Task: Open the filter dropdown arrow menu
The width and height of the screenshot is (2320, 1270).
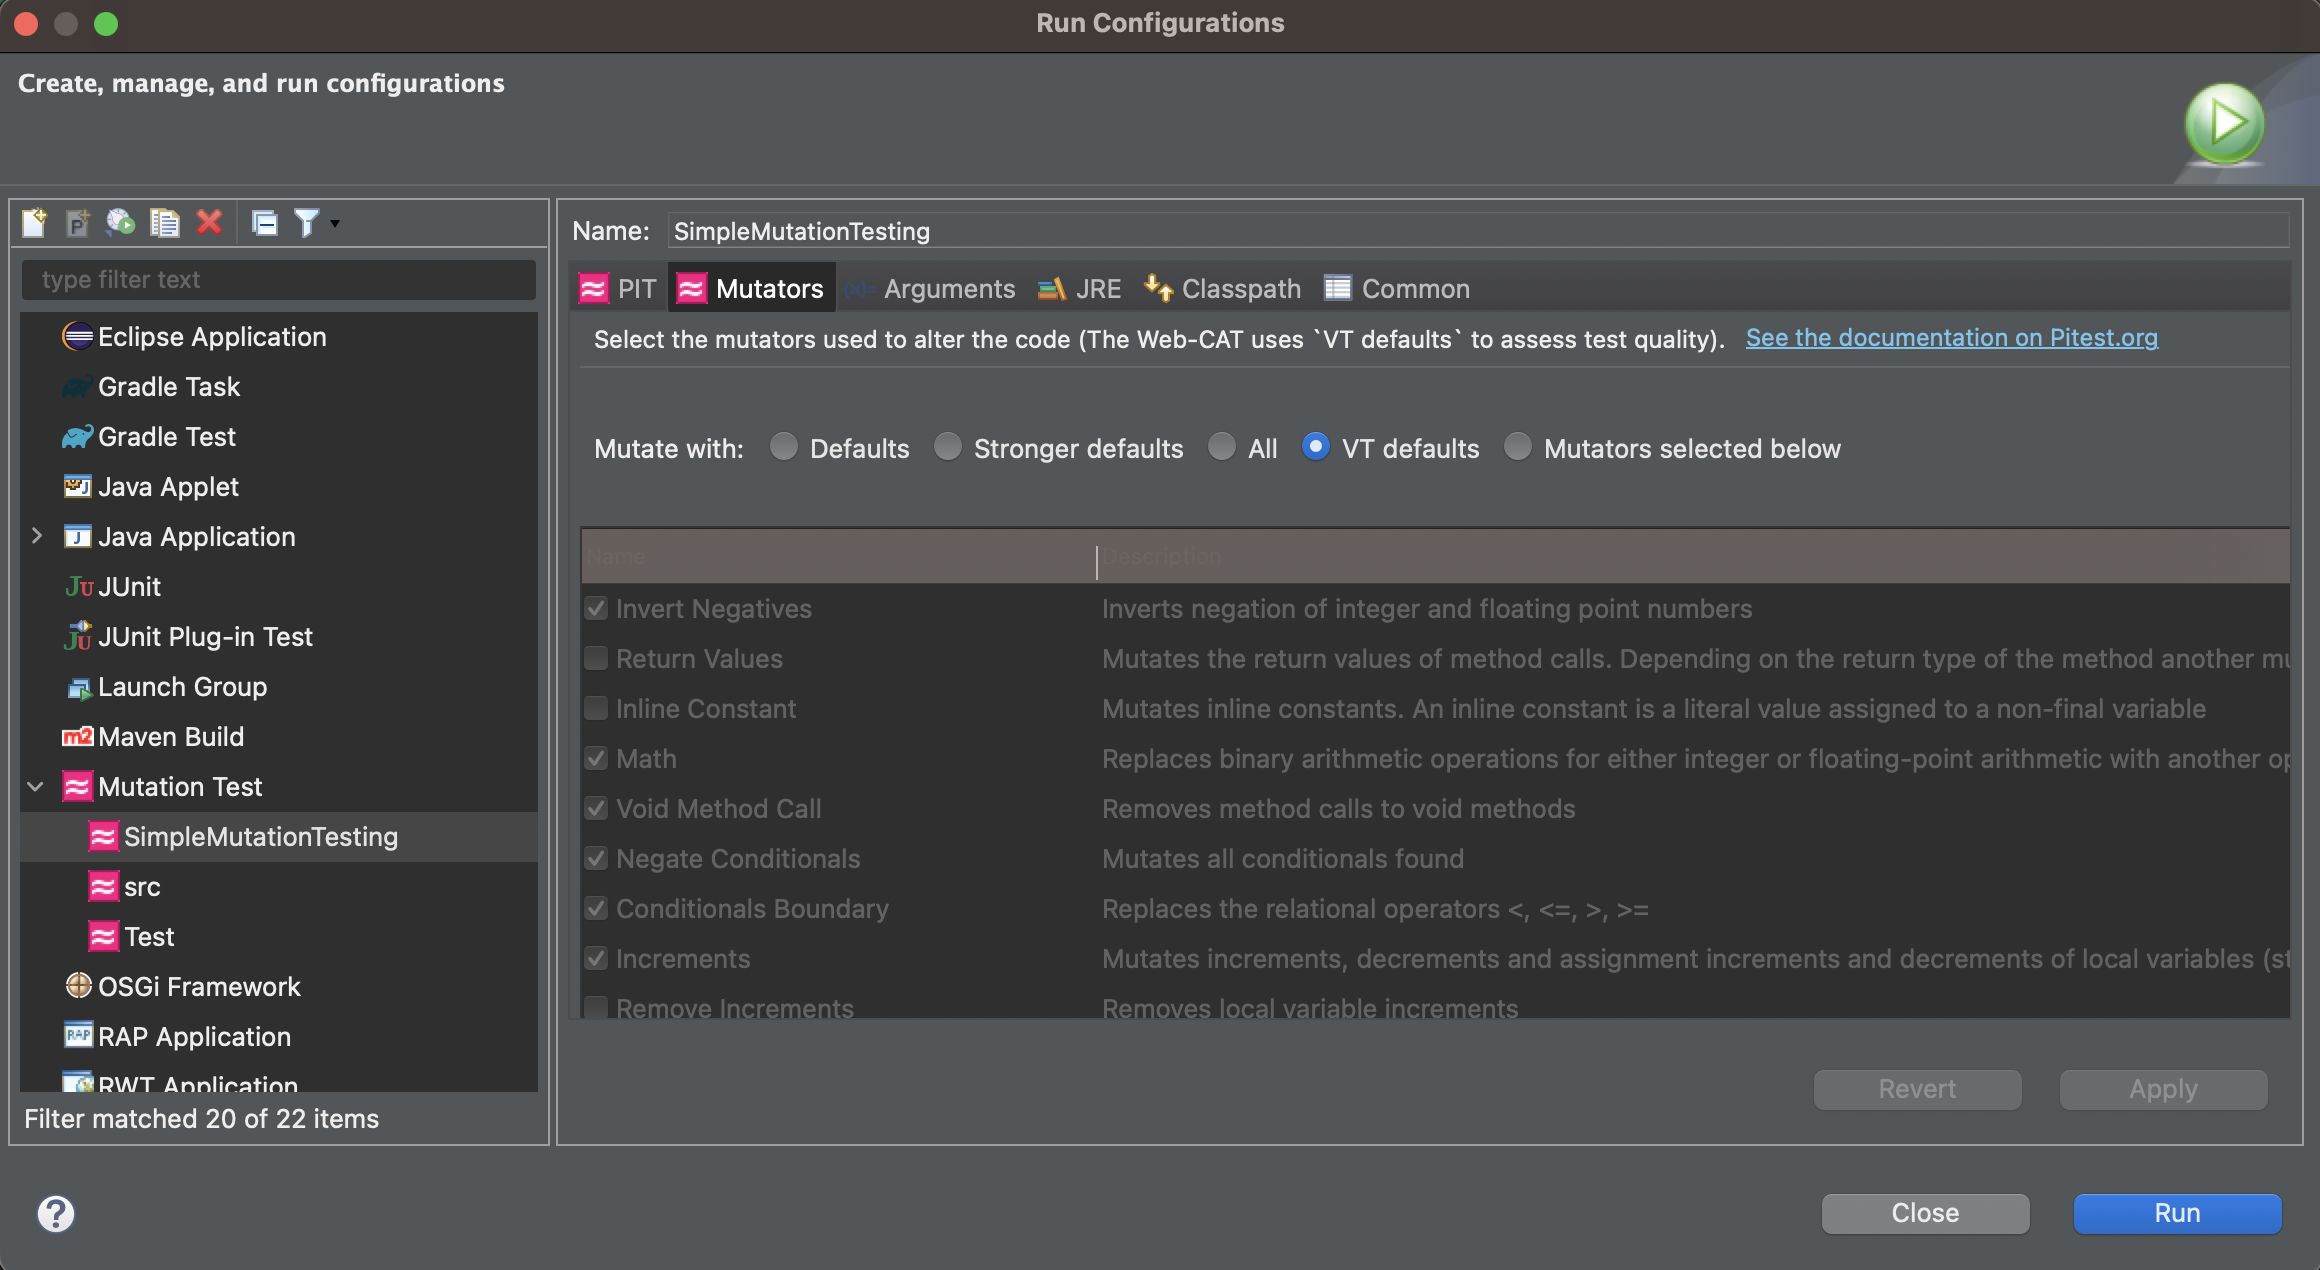Action: (x=335, y=223)
